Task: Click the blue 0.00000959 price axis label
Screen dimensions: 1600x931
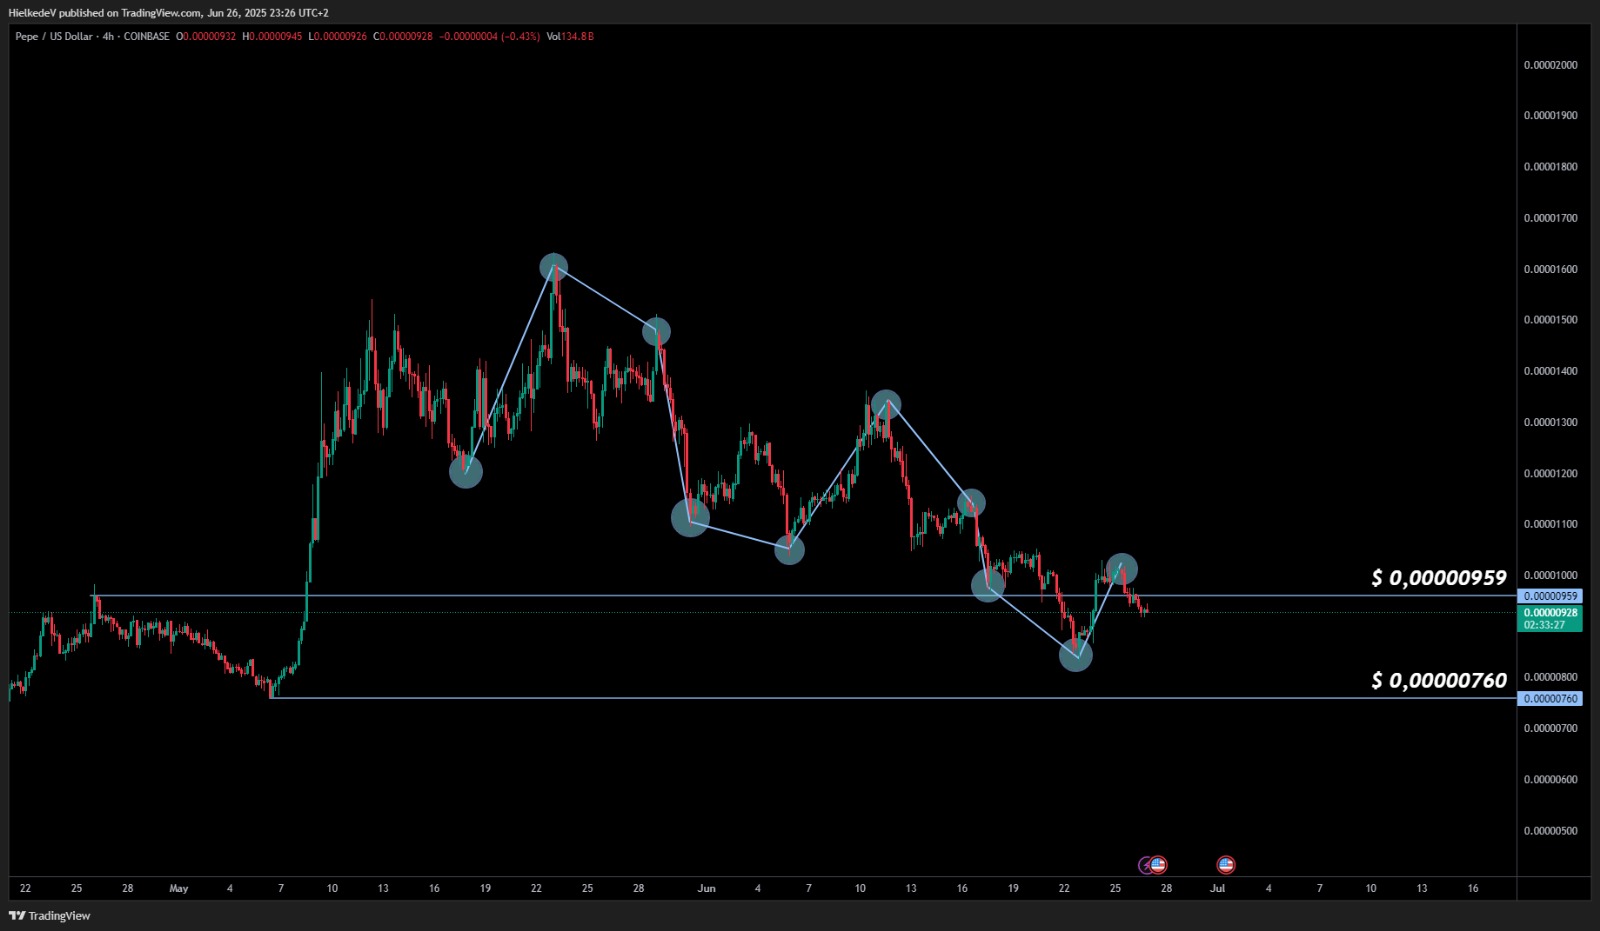Action: point(1550,596)
